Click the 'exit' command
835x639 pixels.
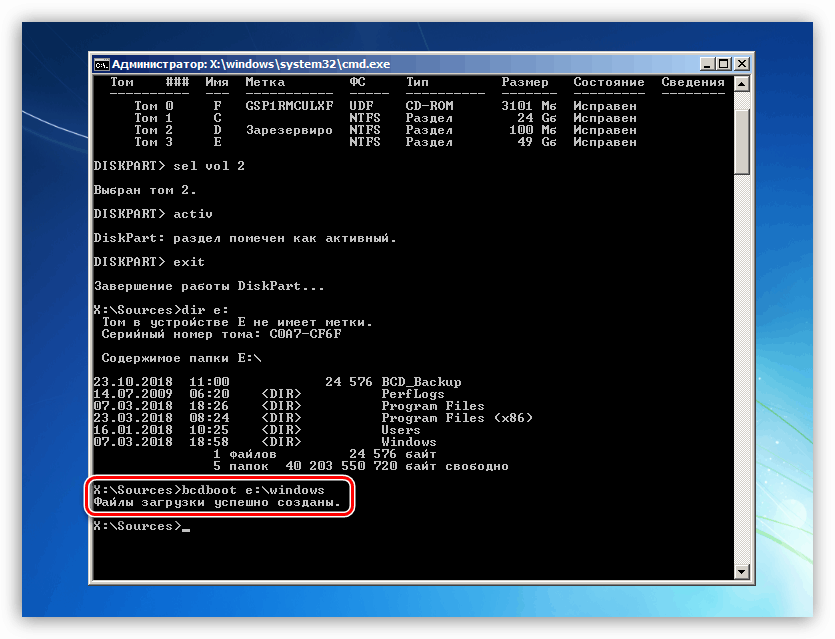tap(189, 262)
